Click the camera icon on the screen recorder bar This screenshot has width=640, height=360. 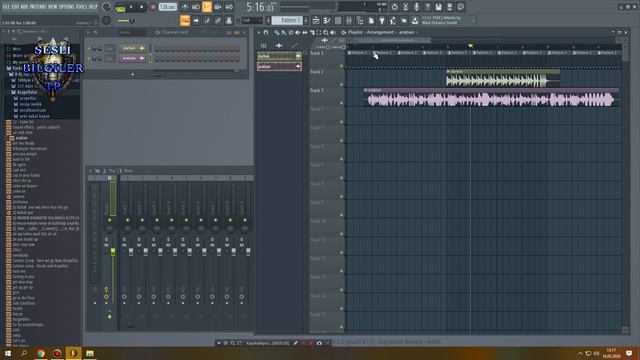tap(319, 343)
